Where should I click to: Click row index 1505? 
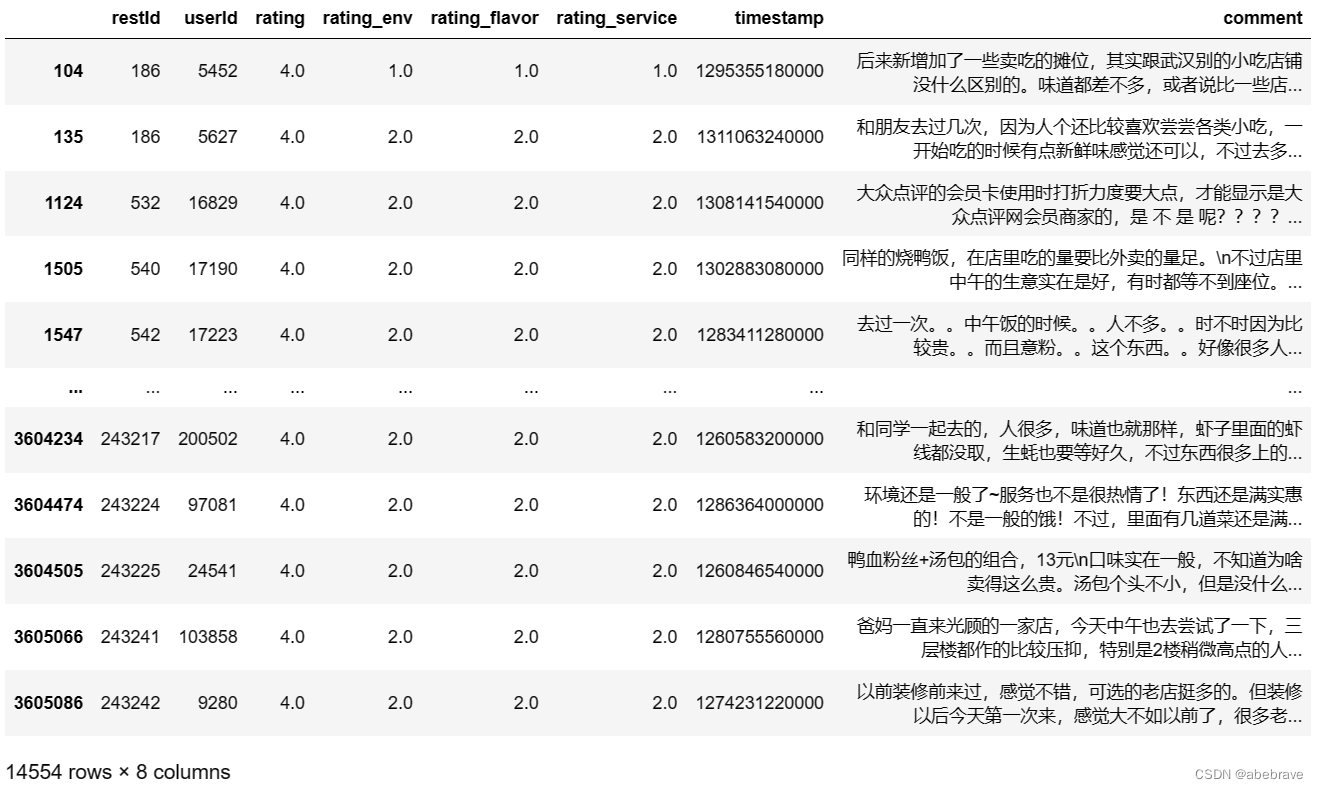click(64, 269)
